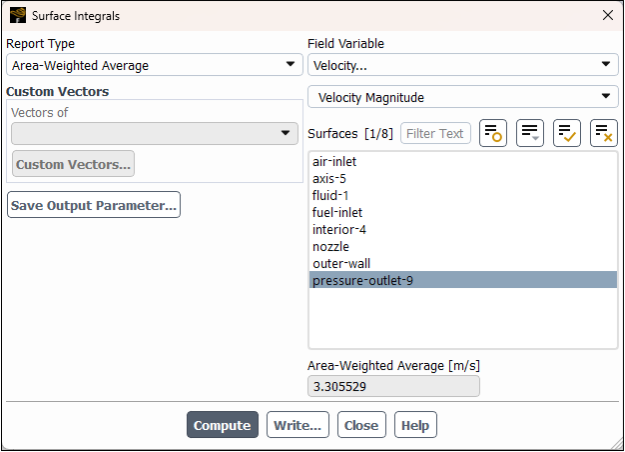625x452 pixels.
Task: Click the Fluent logo in the title bar
Action: pos(17,15)
